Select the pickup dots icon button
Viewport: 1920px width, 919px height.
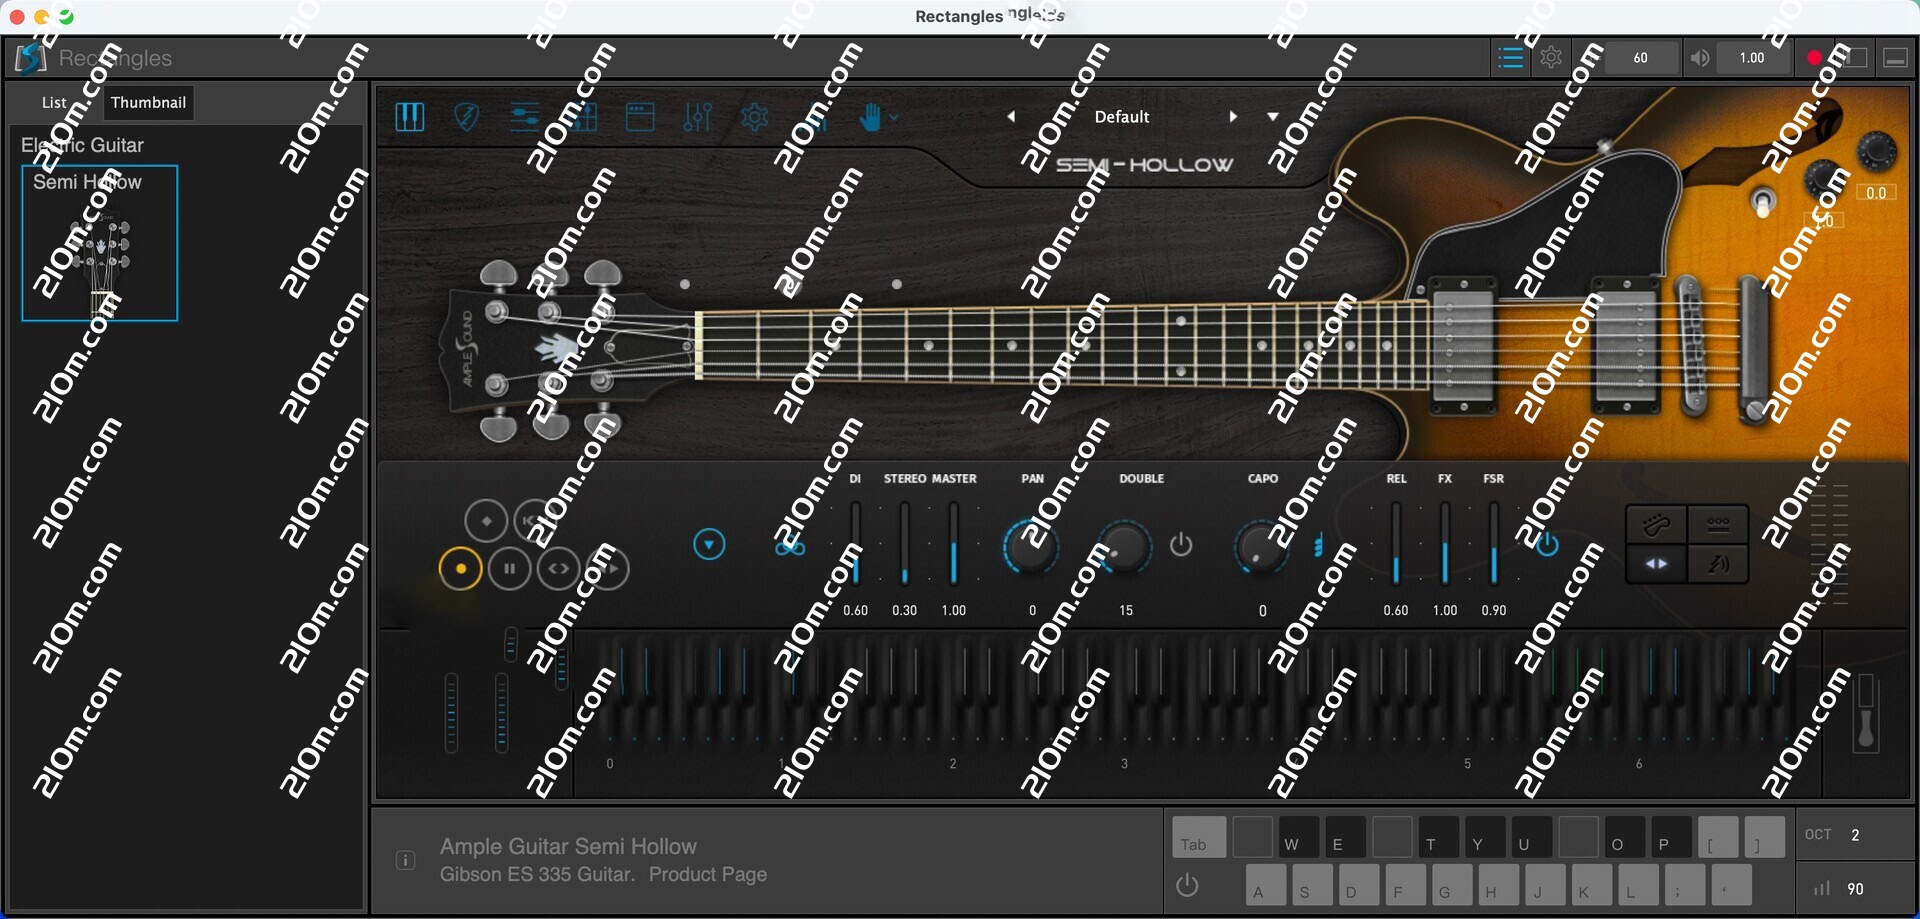[1718, 524]
